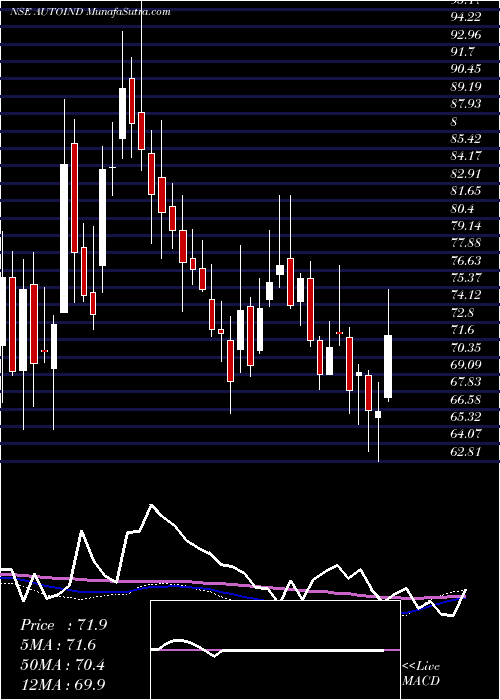Screen dimensions: 500x700
Task: Click inside the MACD inset chart box
Action: tap(275, 650)
